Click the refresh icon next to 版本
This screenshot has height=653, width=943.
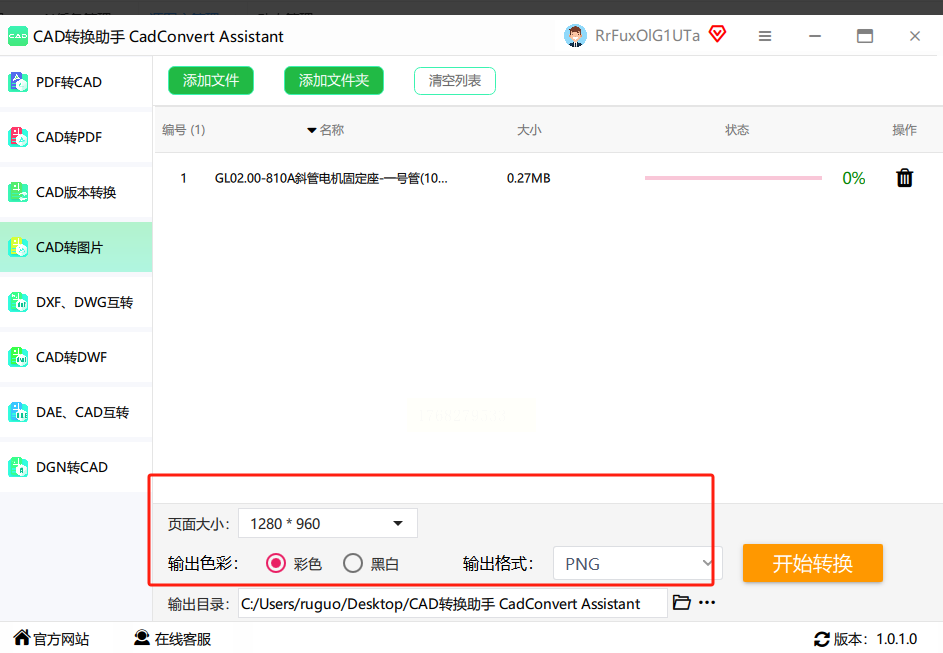pyautogui.click(x=822, y=639)
